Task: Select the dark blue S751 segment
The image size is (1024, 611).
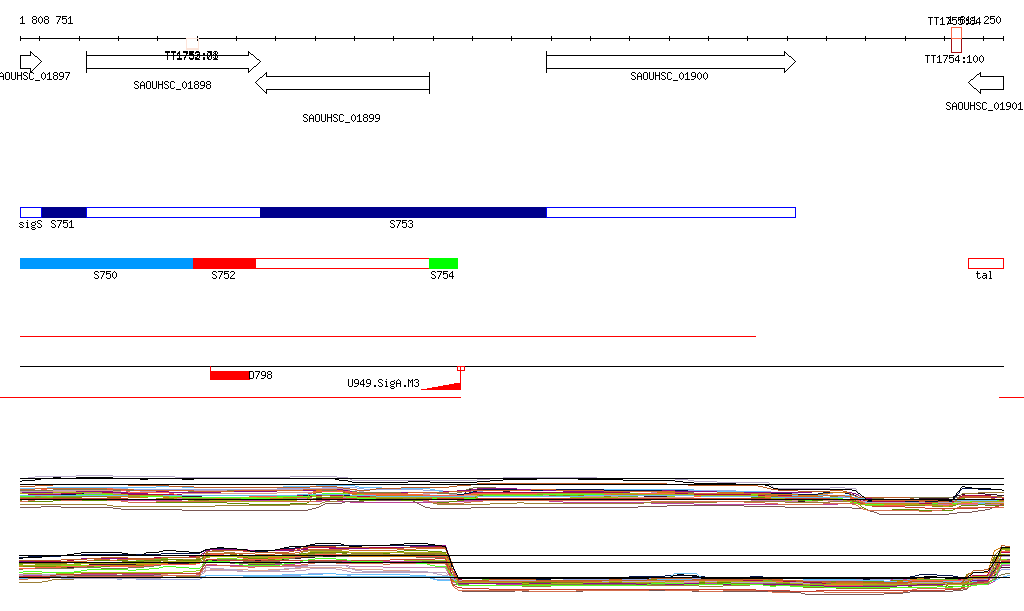Action: [64, 212]
